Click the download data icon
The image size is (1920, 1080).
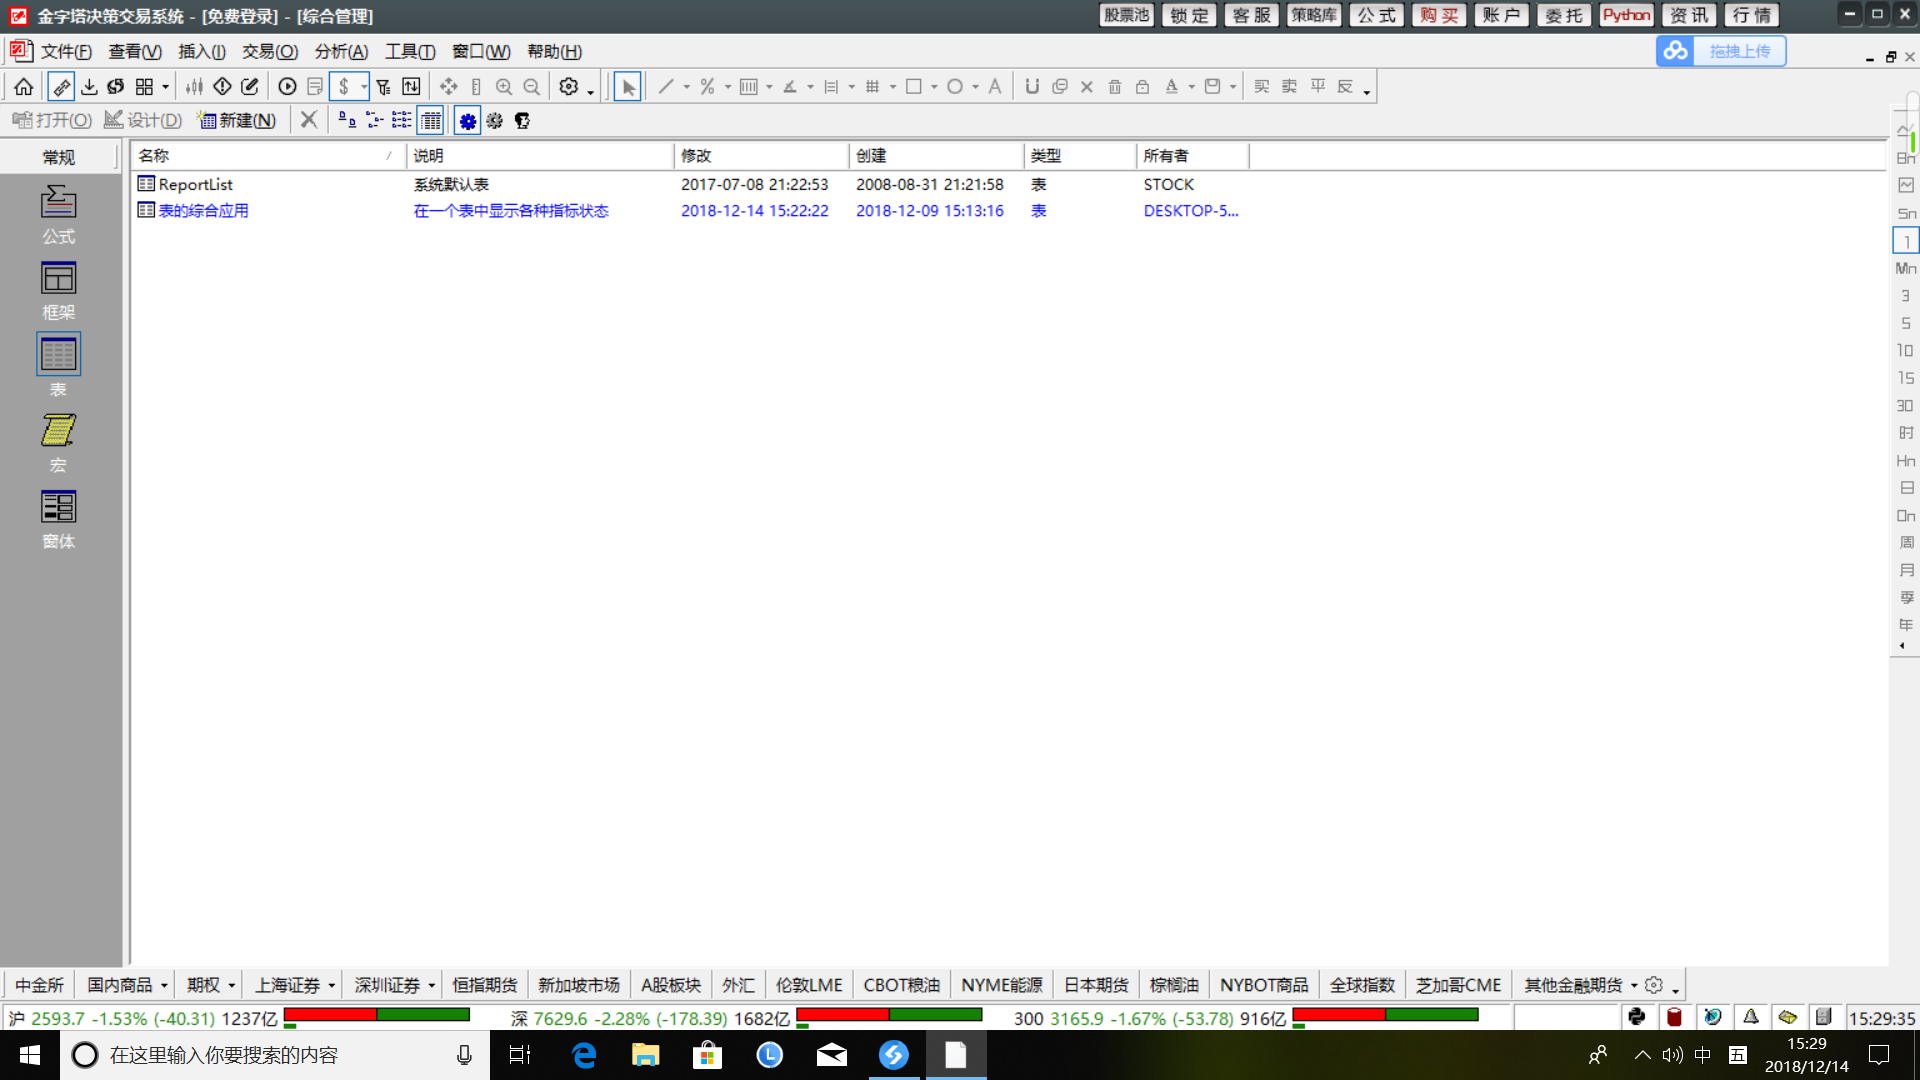pos(89,87)
